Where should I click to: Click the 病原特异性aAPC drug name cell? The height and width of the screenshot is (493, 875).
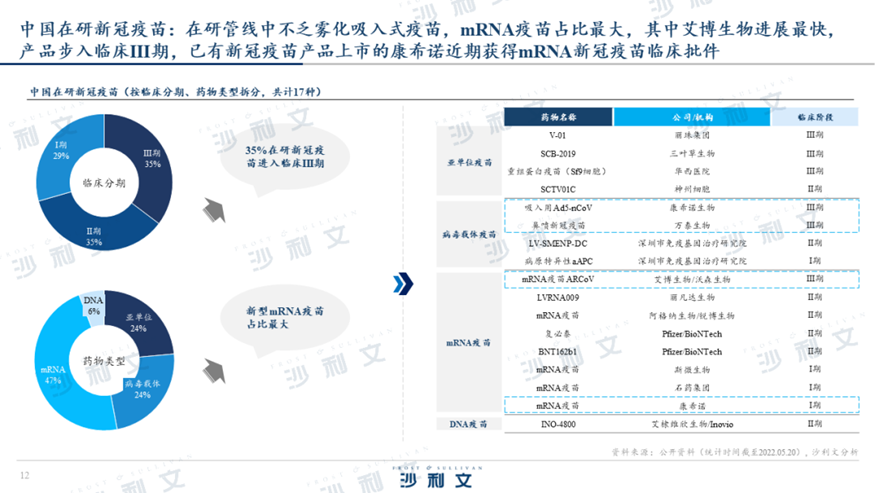[x=557, y=261]
